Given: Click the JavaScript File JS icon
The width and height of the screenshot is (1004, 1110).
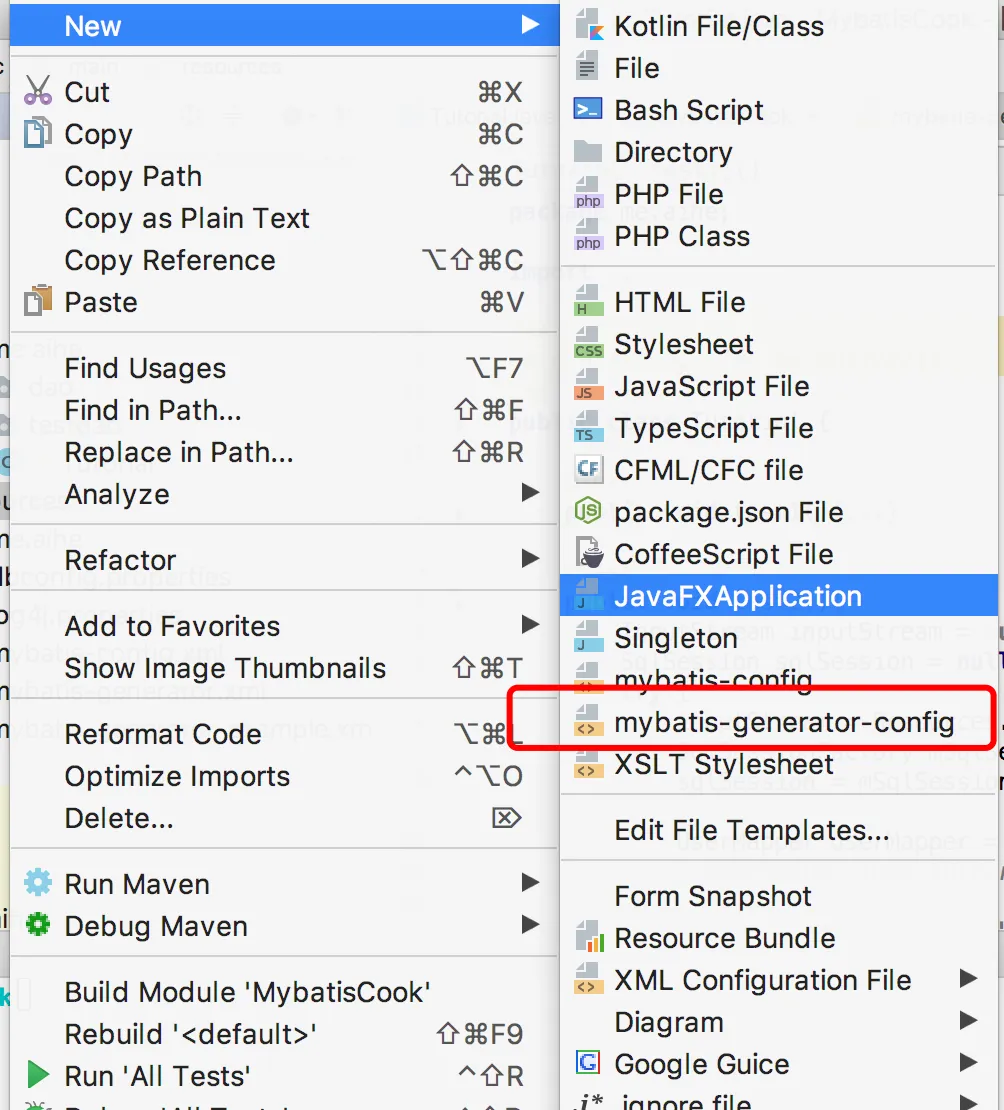Looking at the screenshot, I should point(588,386).
